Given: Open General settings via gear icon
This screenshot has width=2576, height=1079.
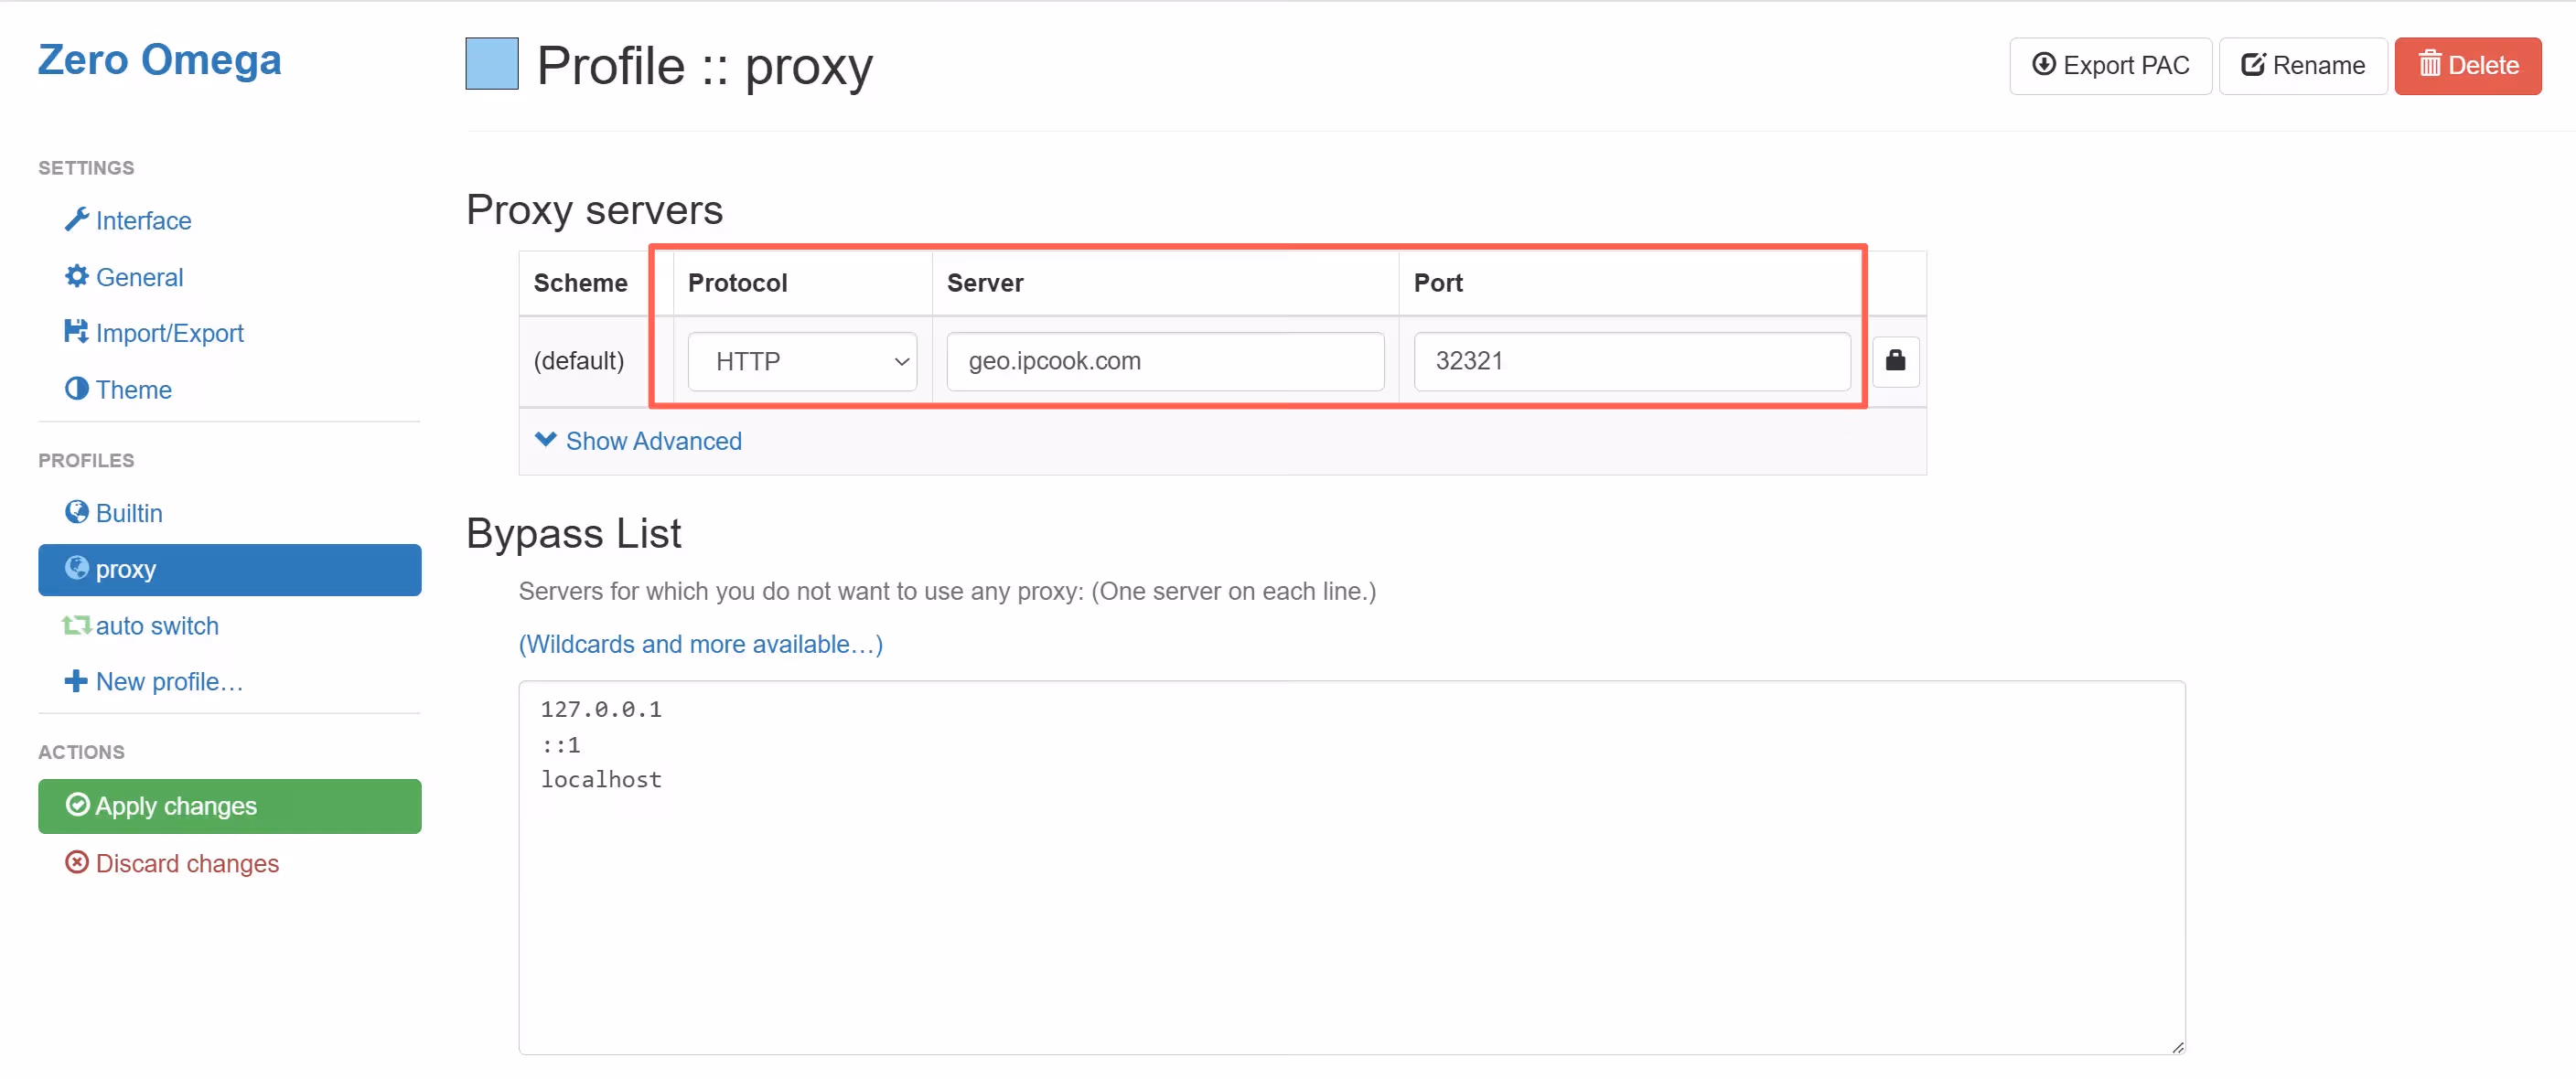Looking at the screenshot, I should click(x=76, y=276).
